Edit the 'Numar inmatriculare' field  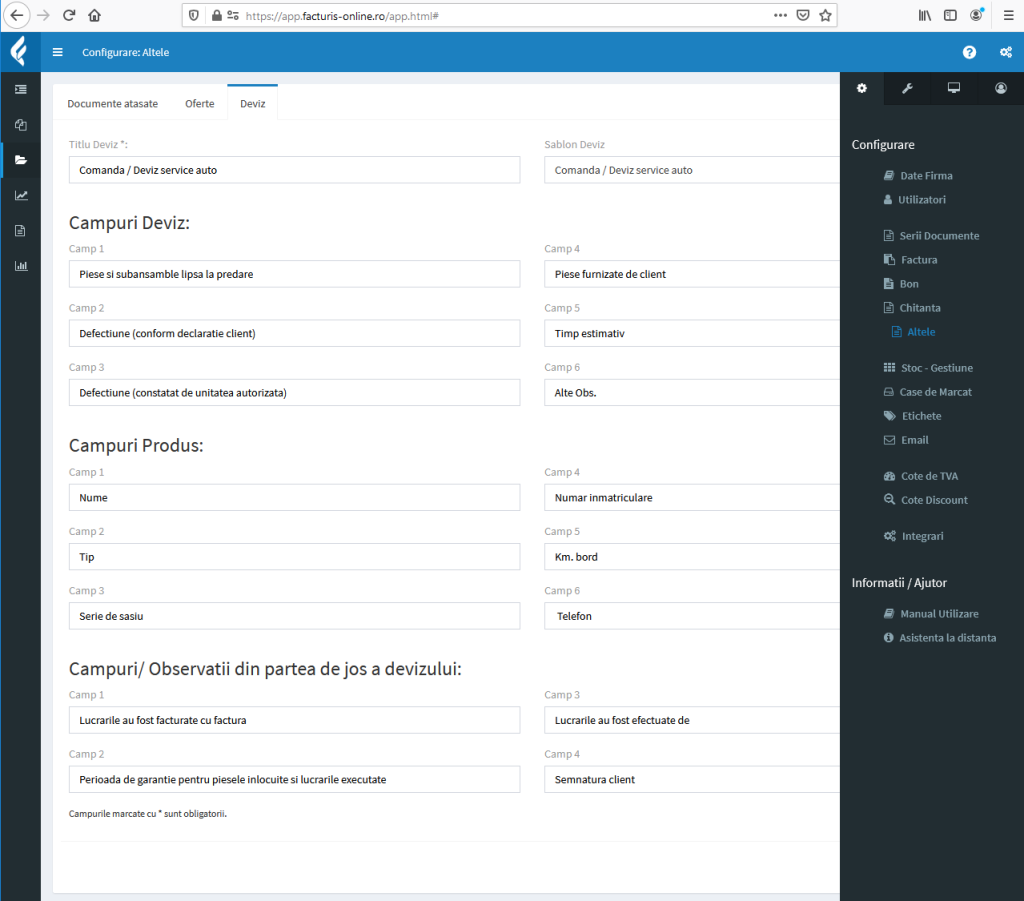point(692,498)
